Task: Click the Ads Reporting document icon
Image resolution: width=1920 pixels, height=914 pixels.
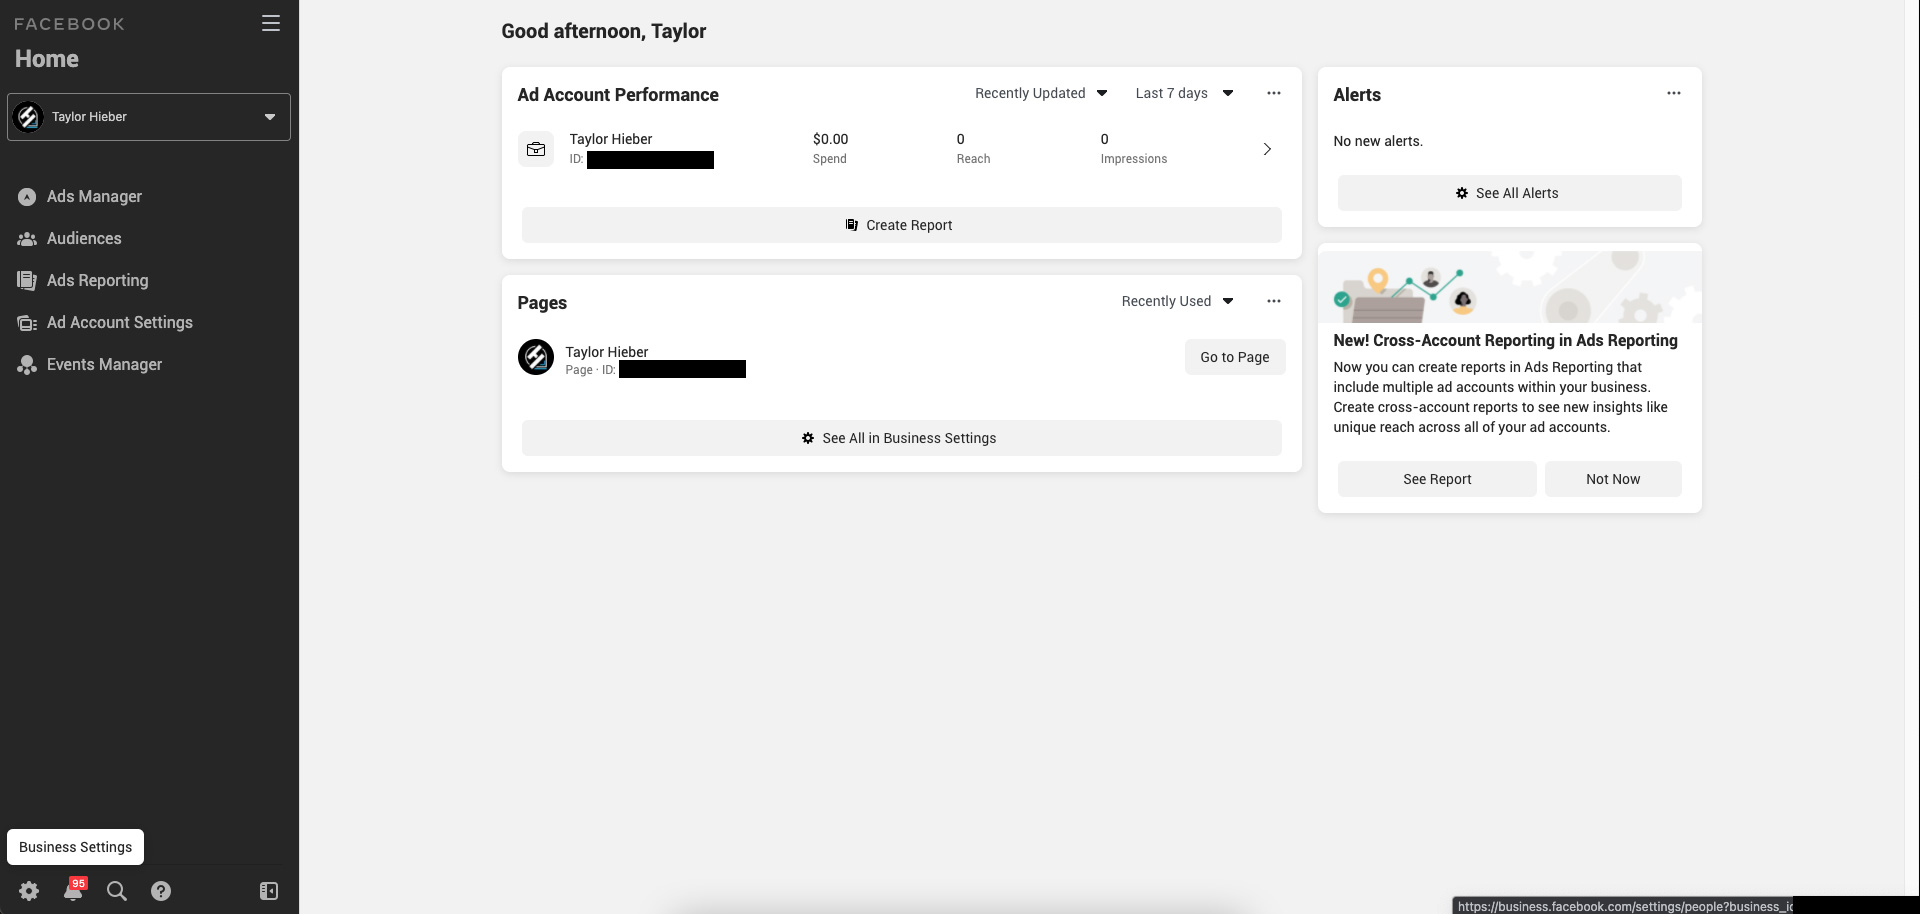Action: pos(27,281)
